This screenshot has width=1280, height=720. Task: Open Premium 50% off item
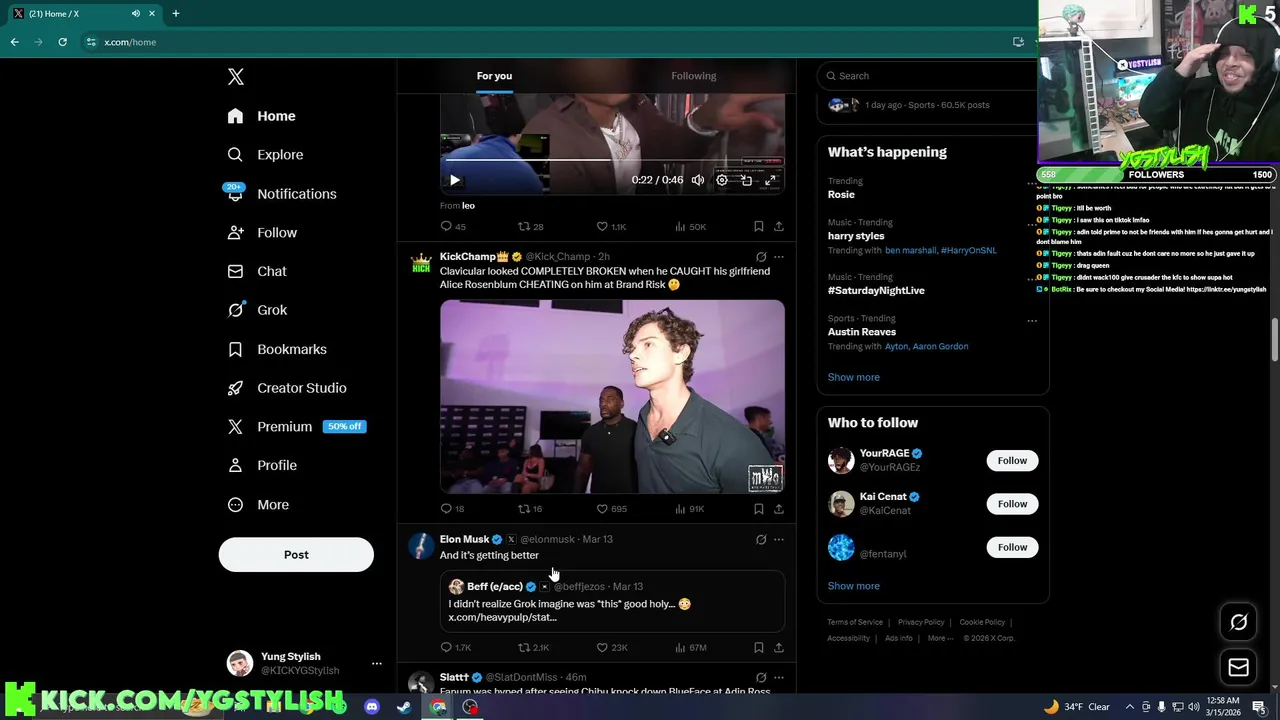(x=296, y=426)
